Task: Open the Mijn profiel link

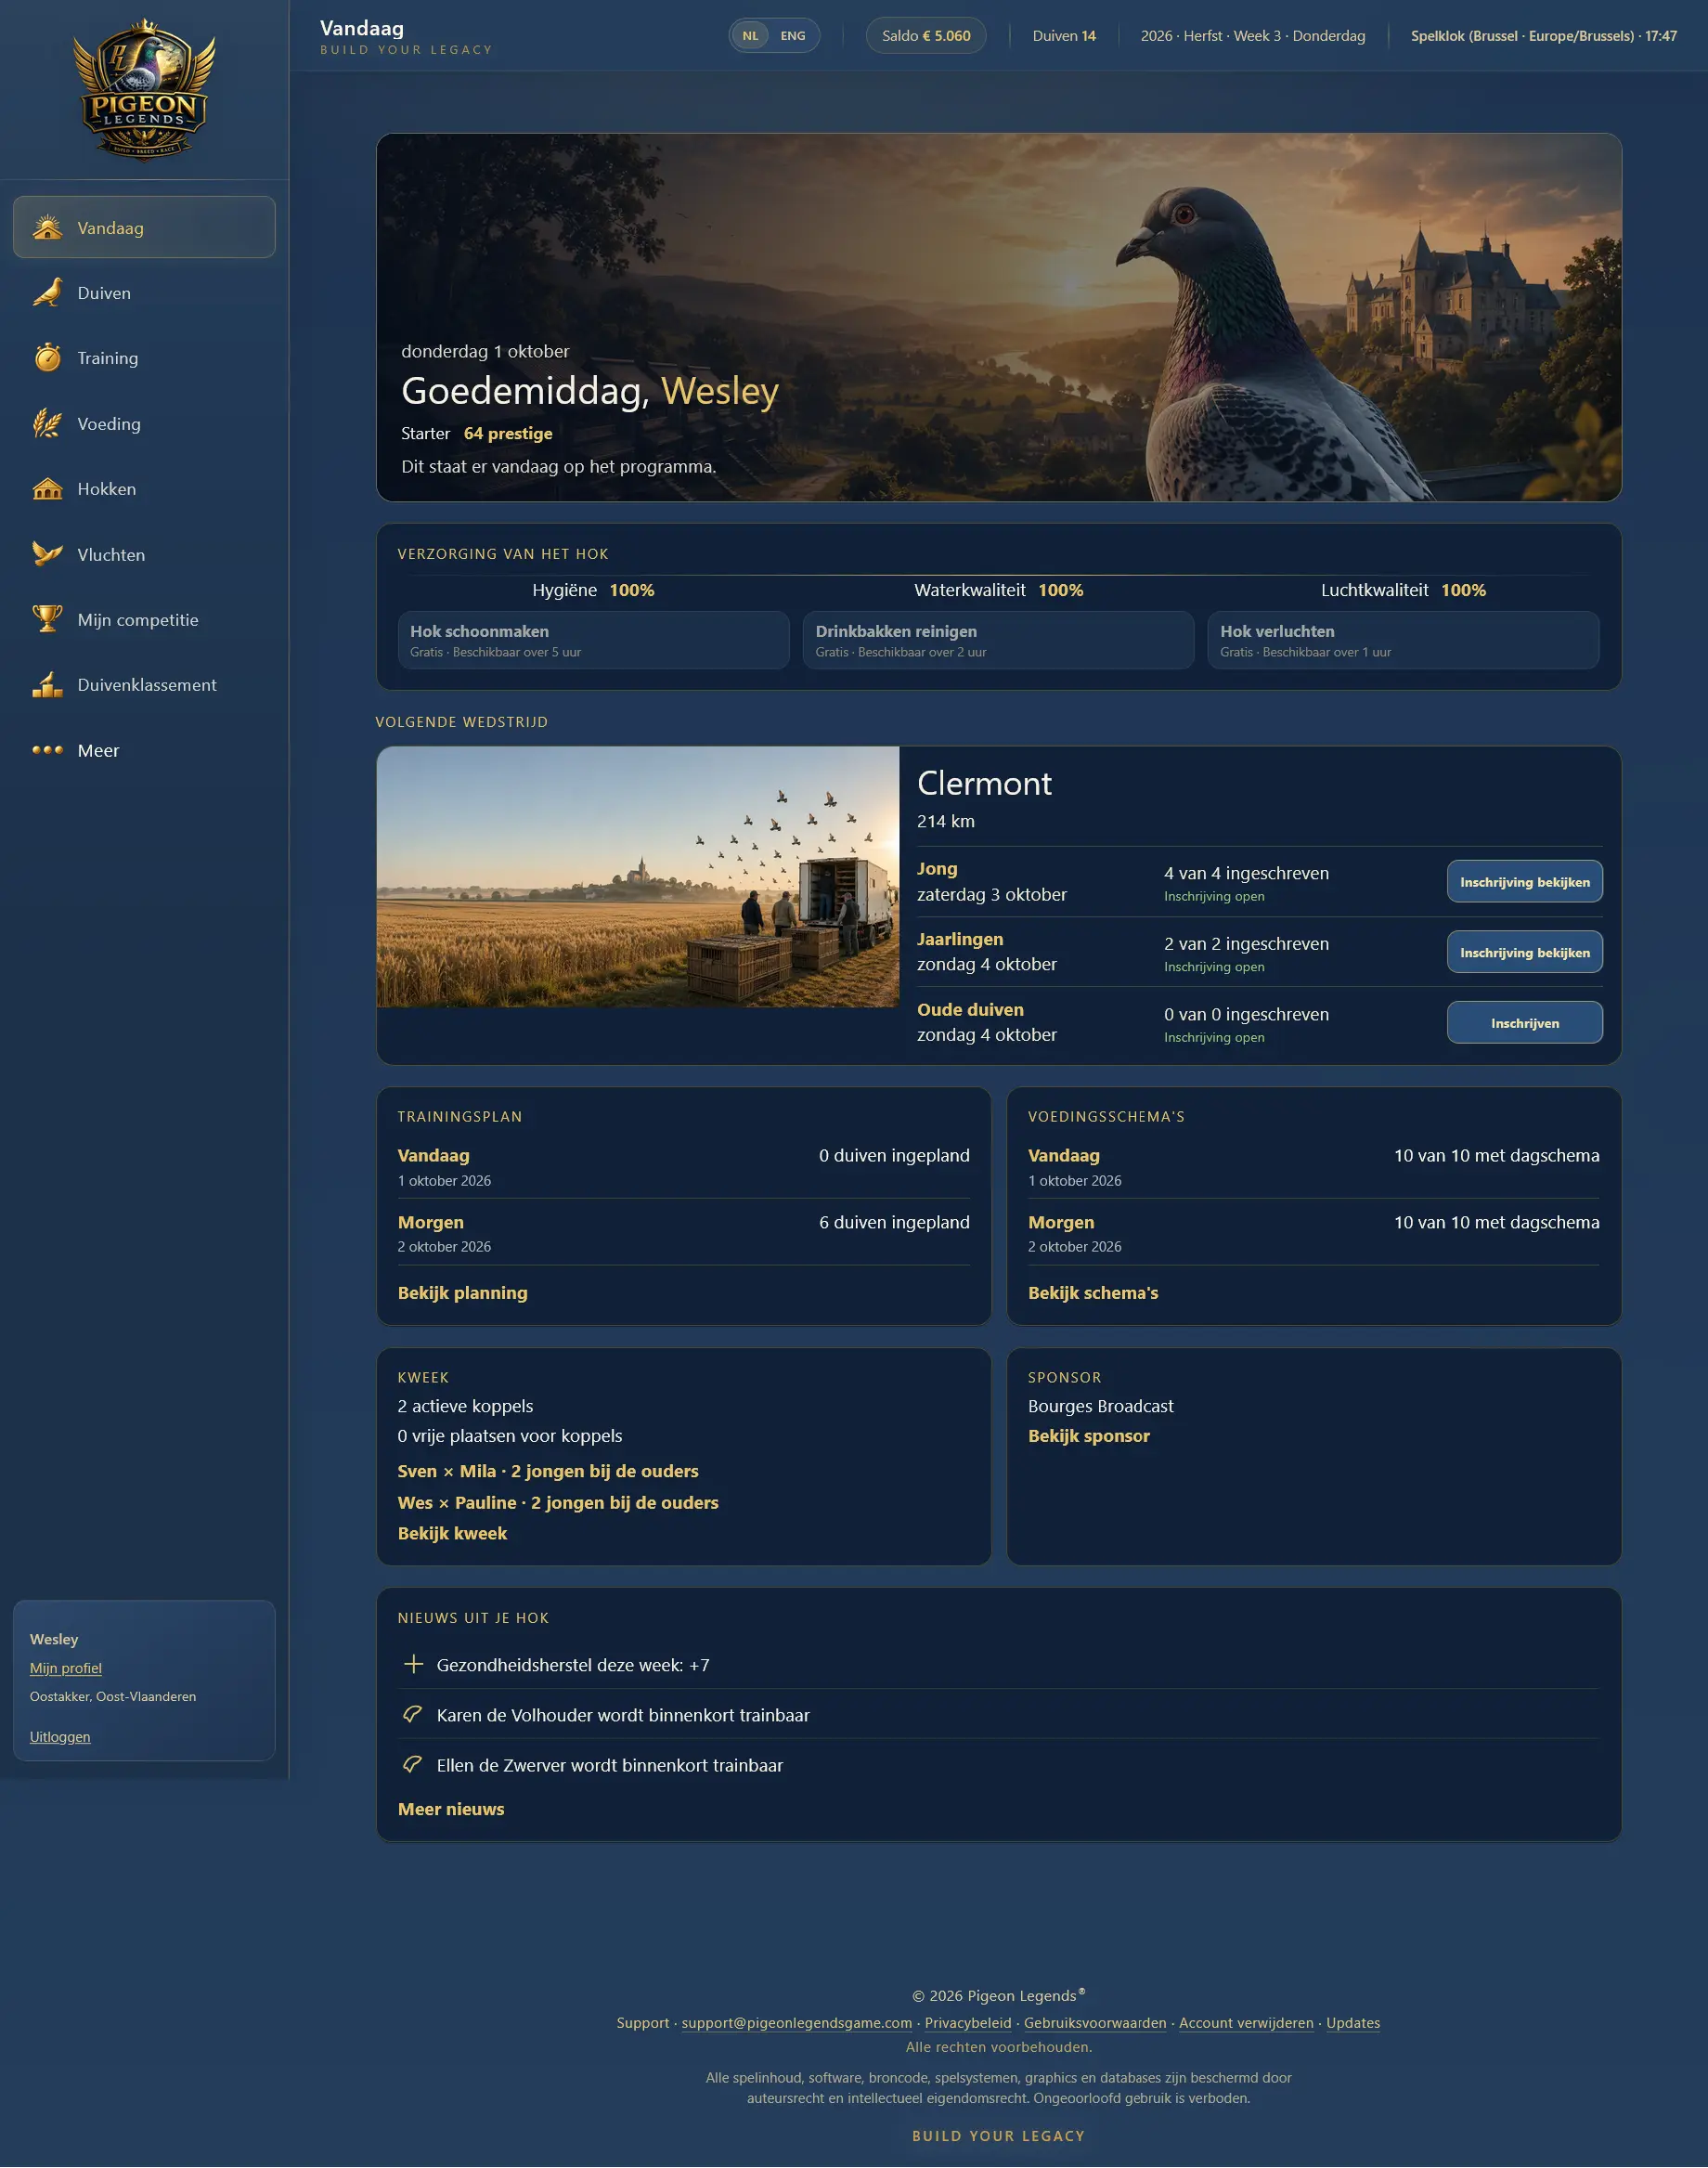Action: 66,1668
